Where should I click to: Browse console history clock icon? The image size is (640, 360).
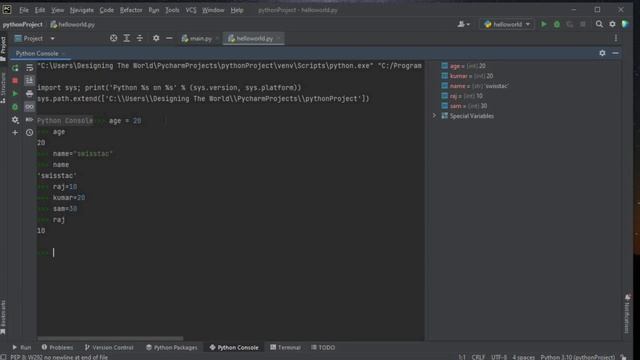click(x=29, y=133)
